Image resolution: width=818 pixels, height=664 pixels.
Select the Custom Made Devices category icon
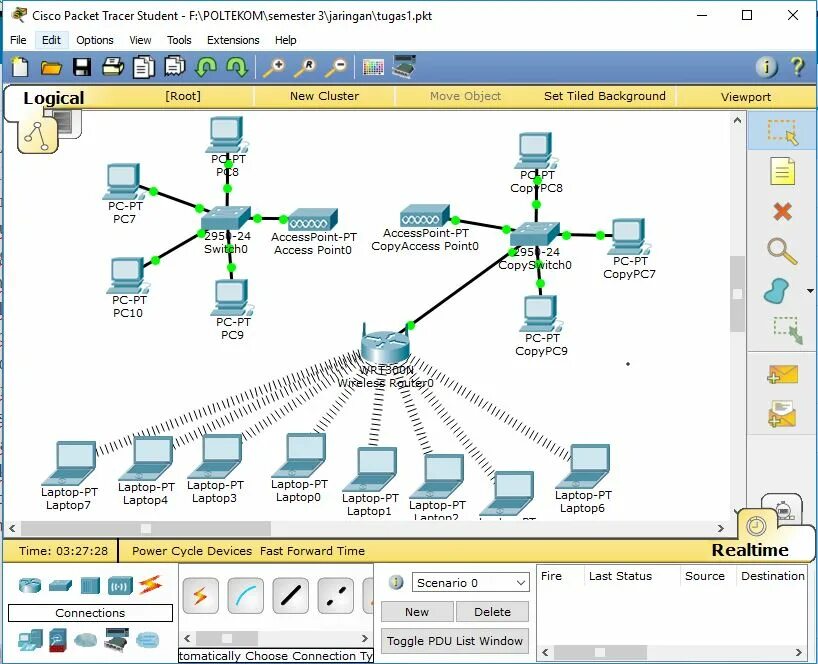click(x=116, y=639)
